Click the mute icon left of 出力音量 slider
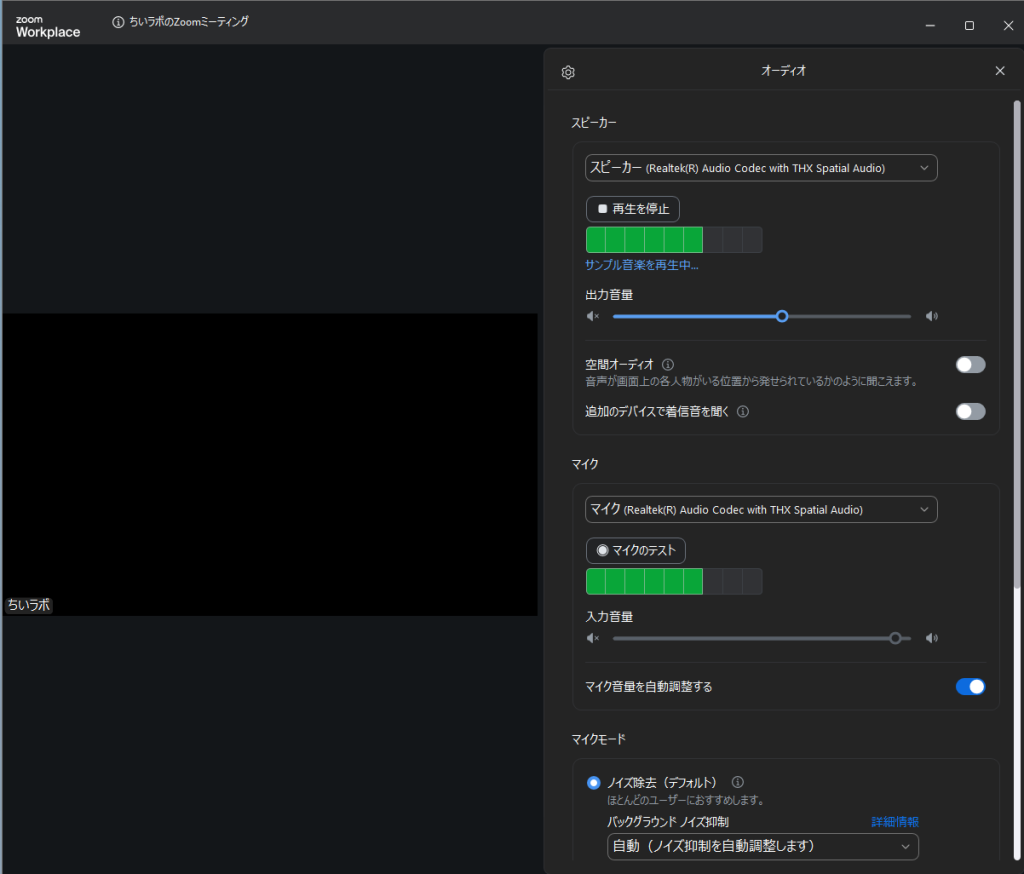 click(593, 316)
